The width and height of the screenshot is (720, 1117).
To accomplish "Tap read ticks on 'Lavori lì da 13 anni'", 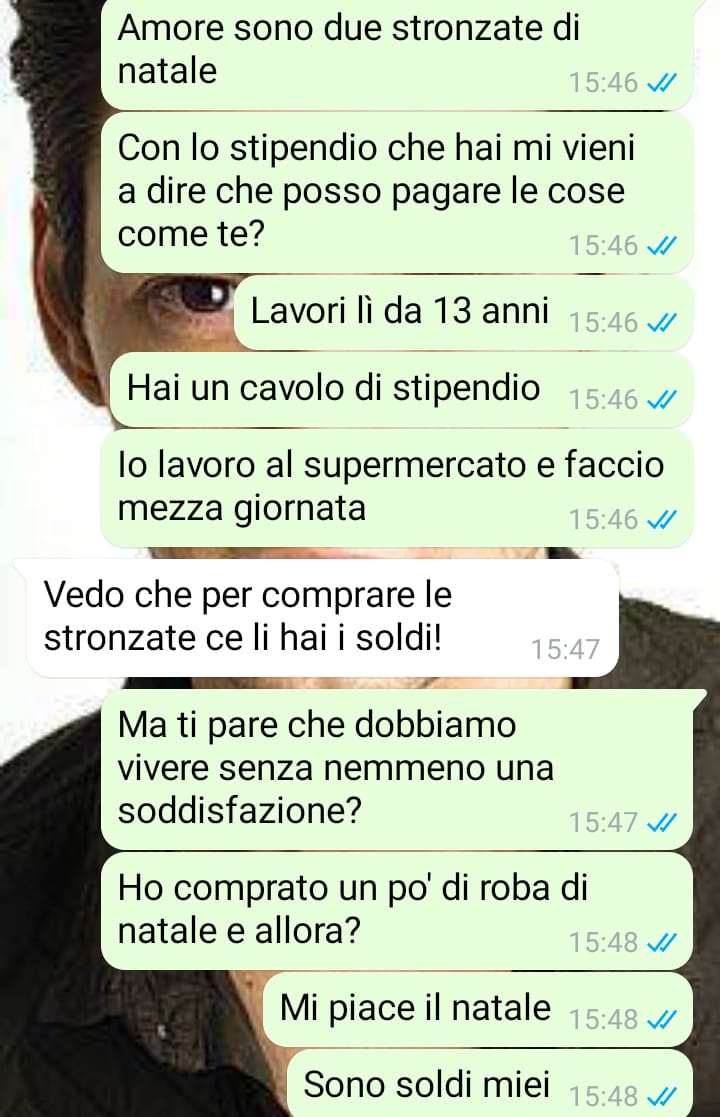I will tap(661, 323).
